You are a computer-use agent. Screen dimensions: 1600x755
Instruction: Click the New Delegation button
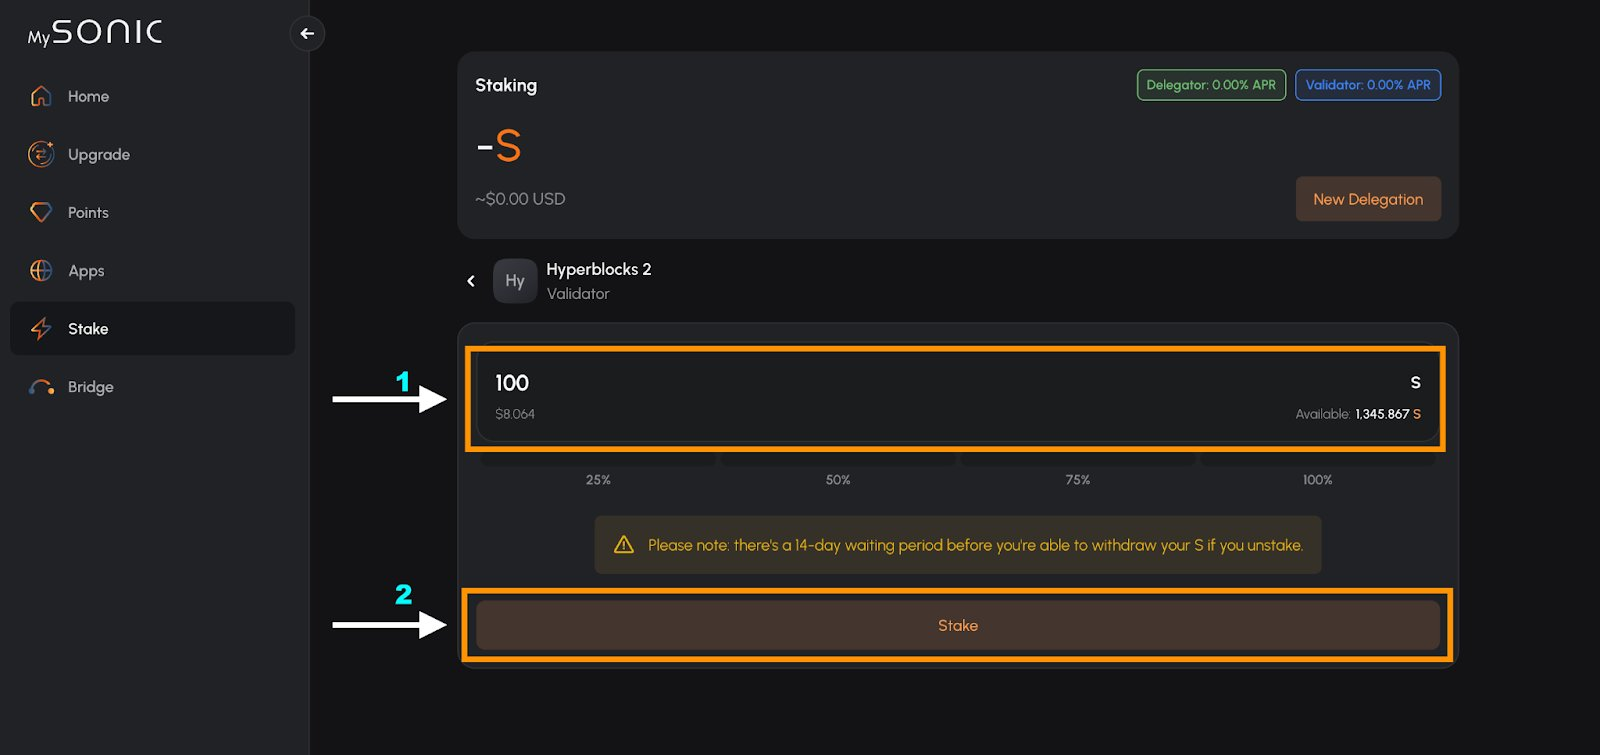coord(1367,199)
